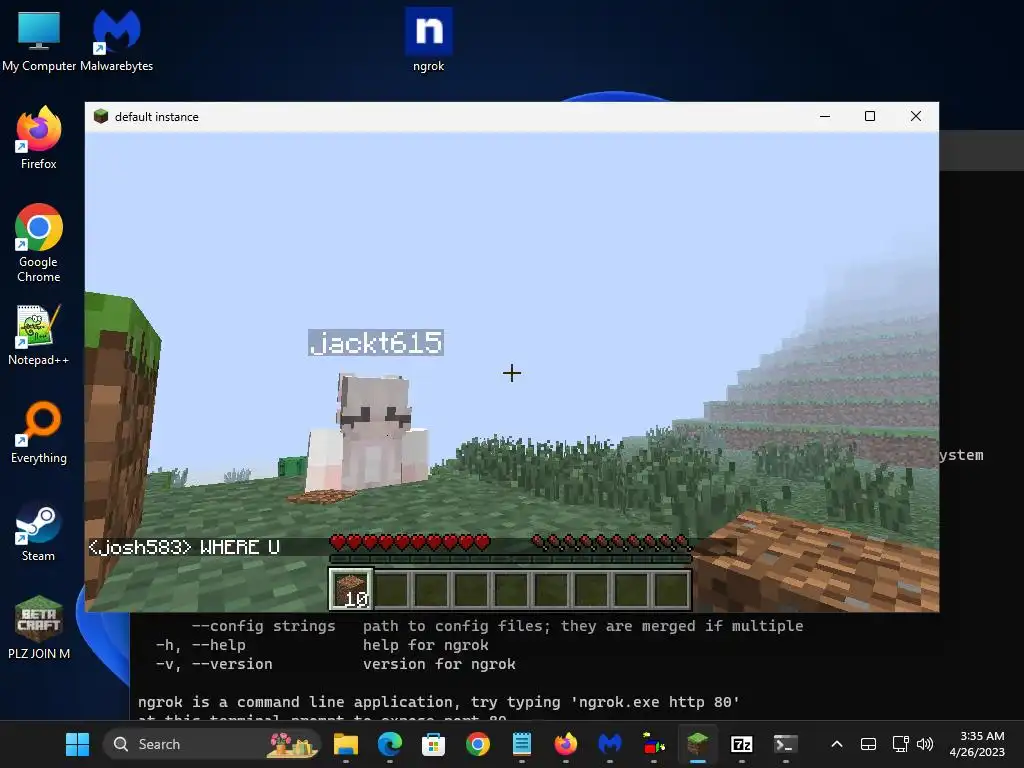This screenshot has height=768, width=1024.
Task: Open 7-Zip from the taskbar
Action: pos(742,744)
